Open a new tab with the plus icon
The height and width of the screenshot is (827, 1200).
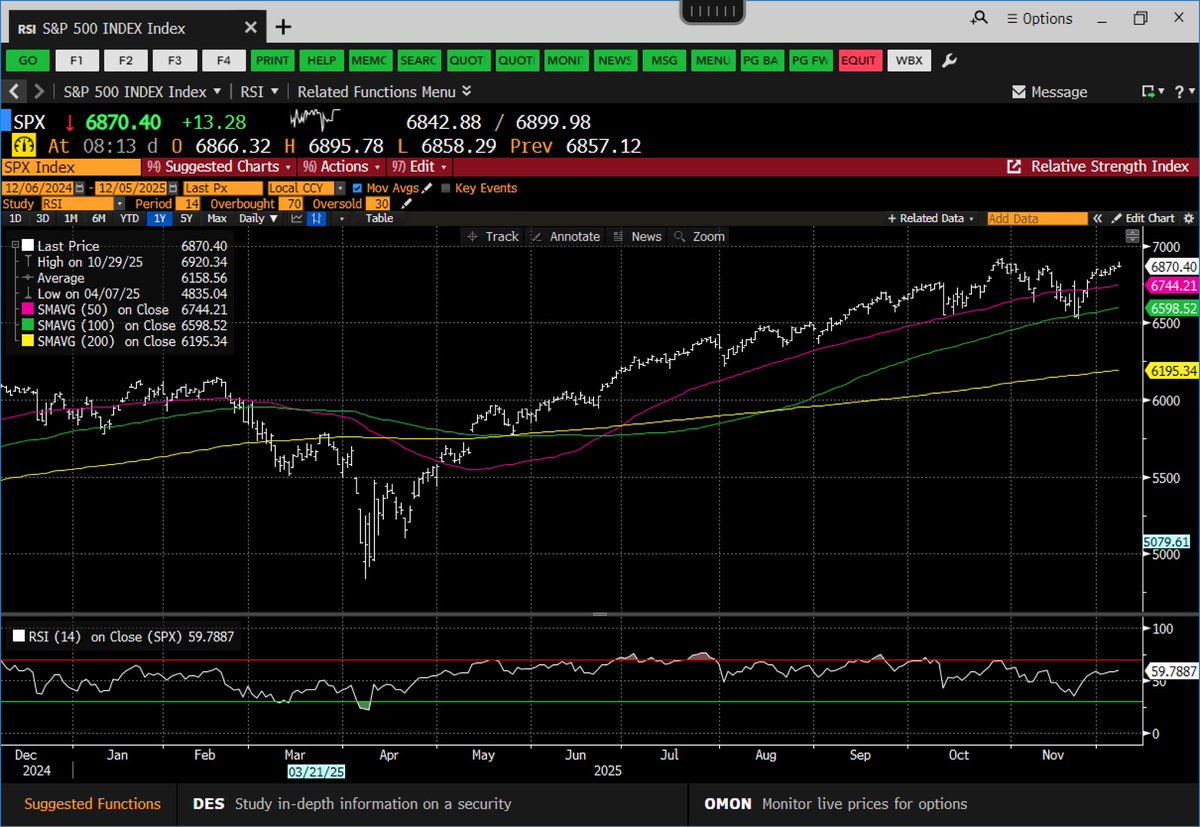pos(283,27)
